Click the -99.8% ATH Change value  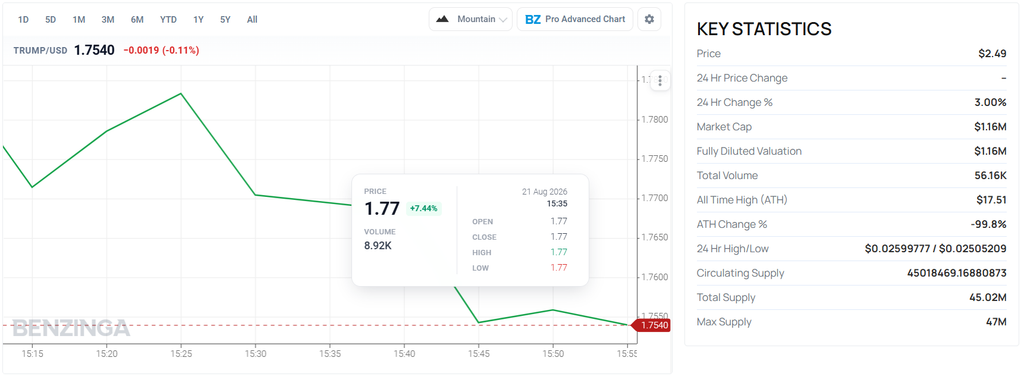click(x=989, y=224)
